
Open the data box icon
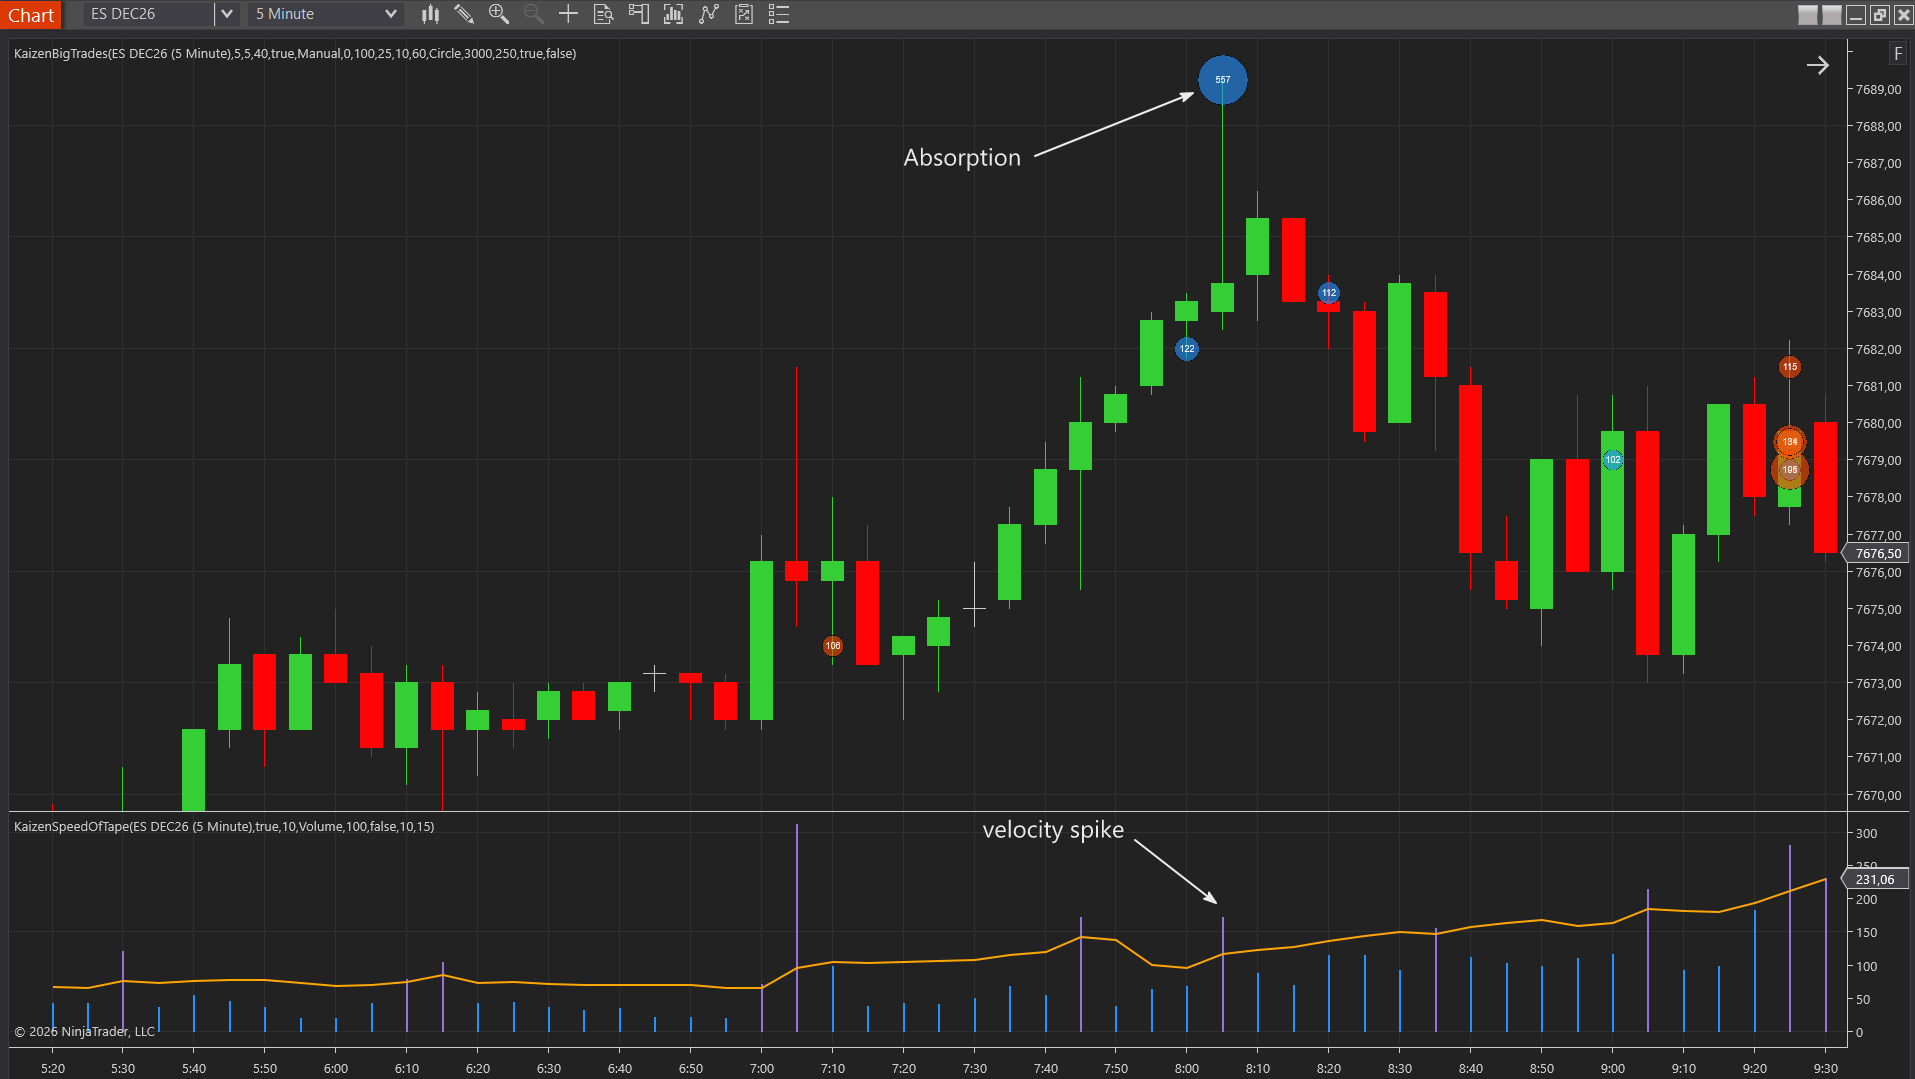pyautogui.click(x=603, y=14)
